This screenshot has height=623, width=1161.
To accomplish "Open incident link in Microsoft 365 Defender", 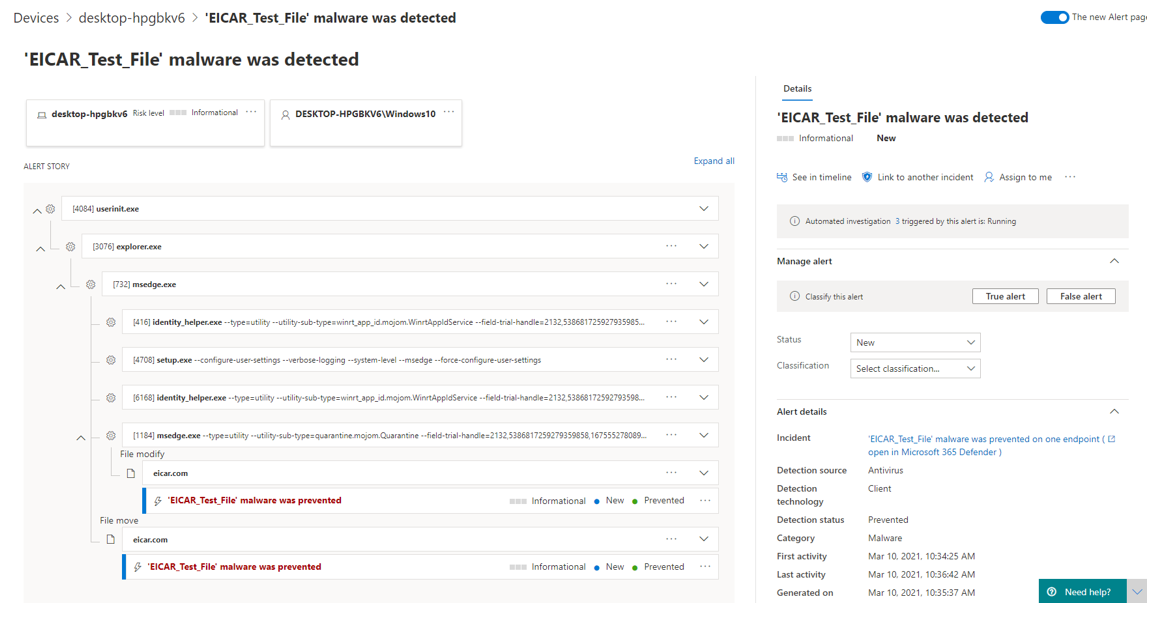I will pyautogui.click(x=991, y=445).
